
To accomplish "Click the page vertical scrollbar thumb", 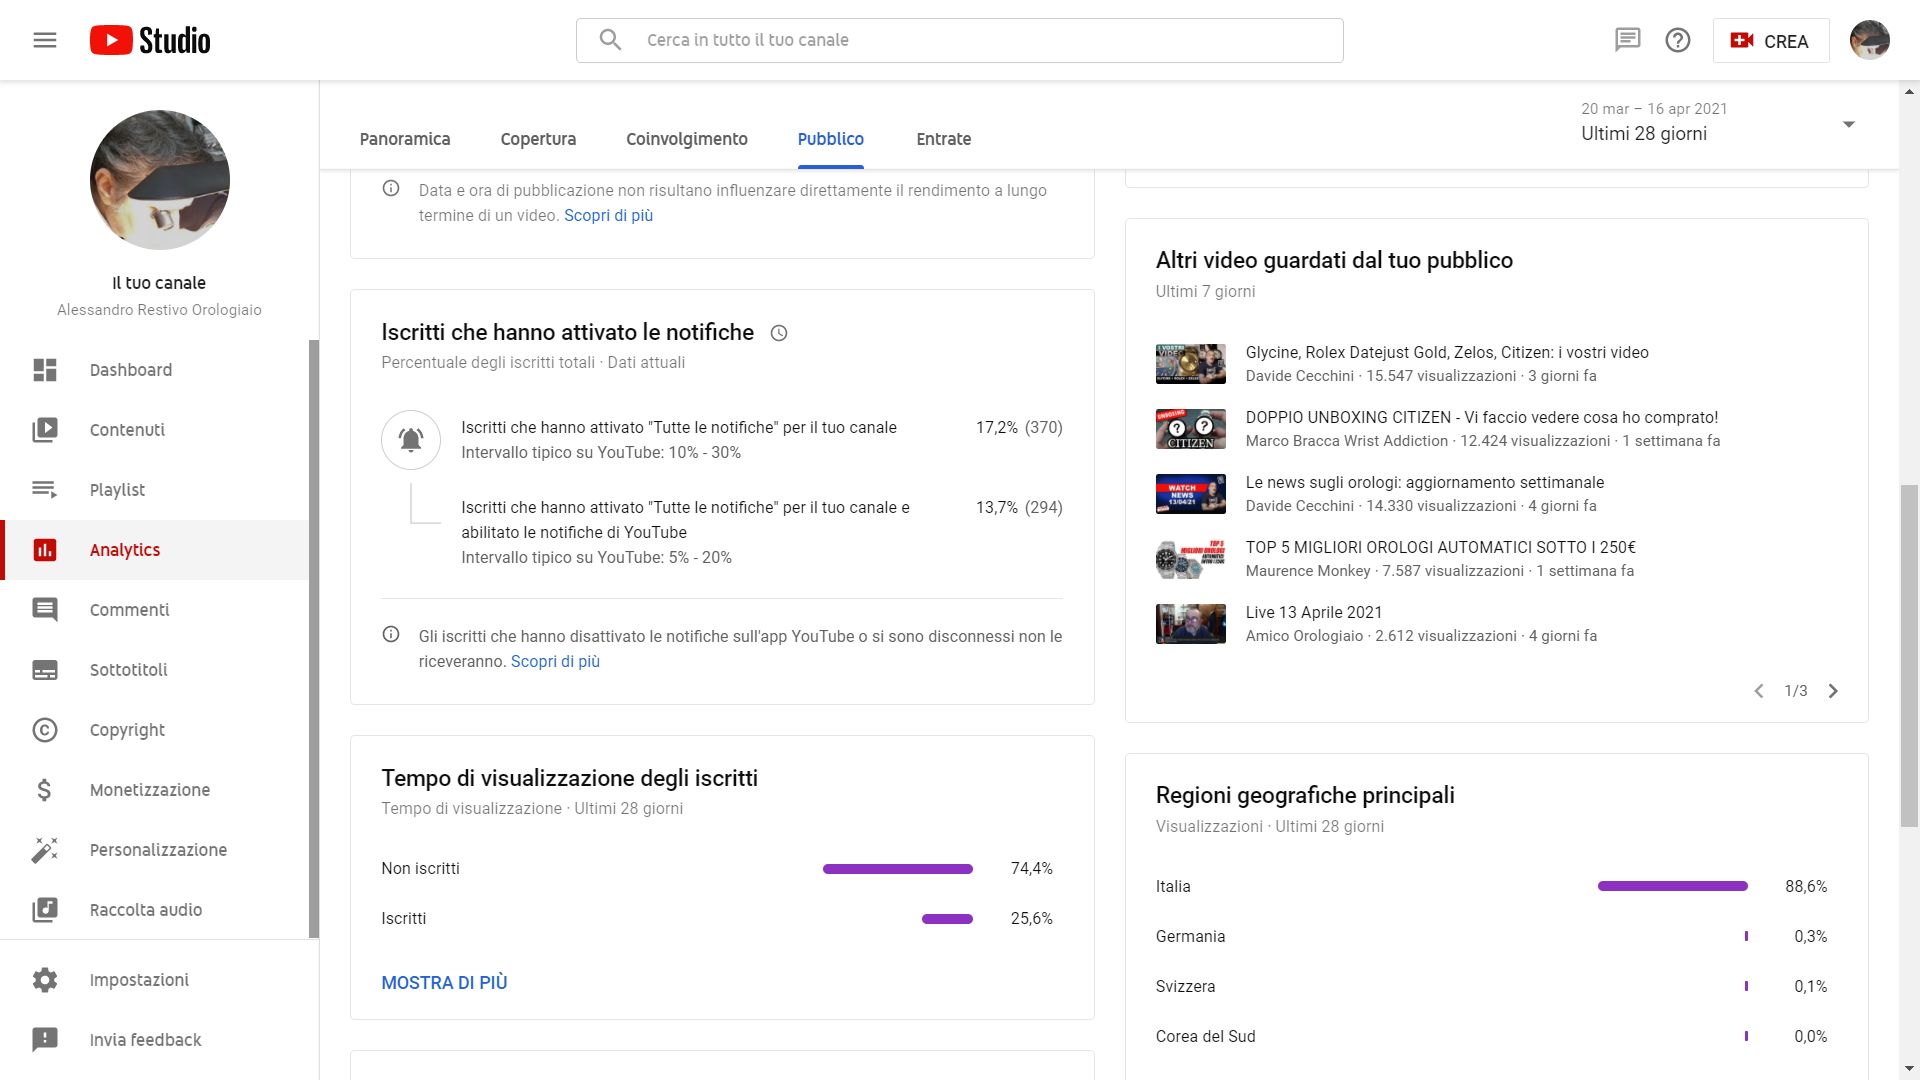I will [1909, 655].
